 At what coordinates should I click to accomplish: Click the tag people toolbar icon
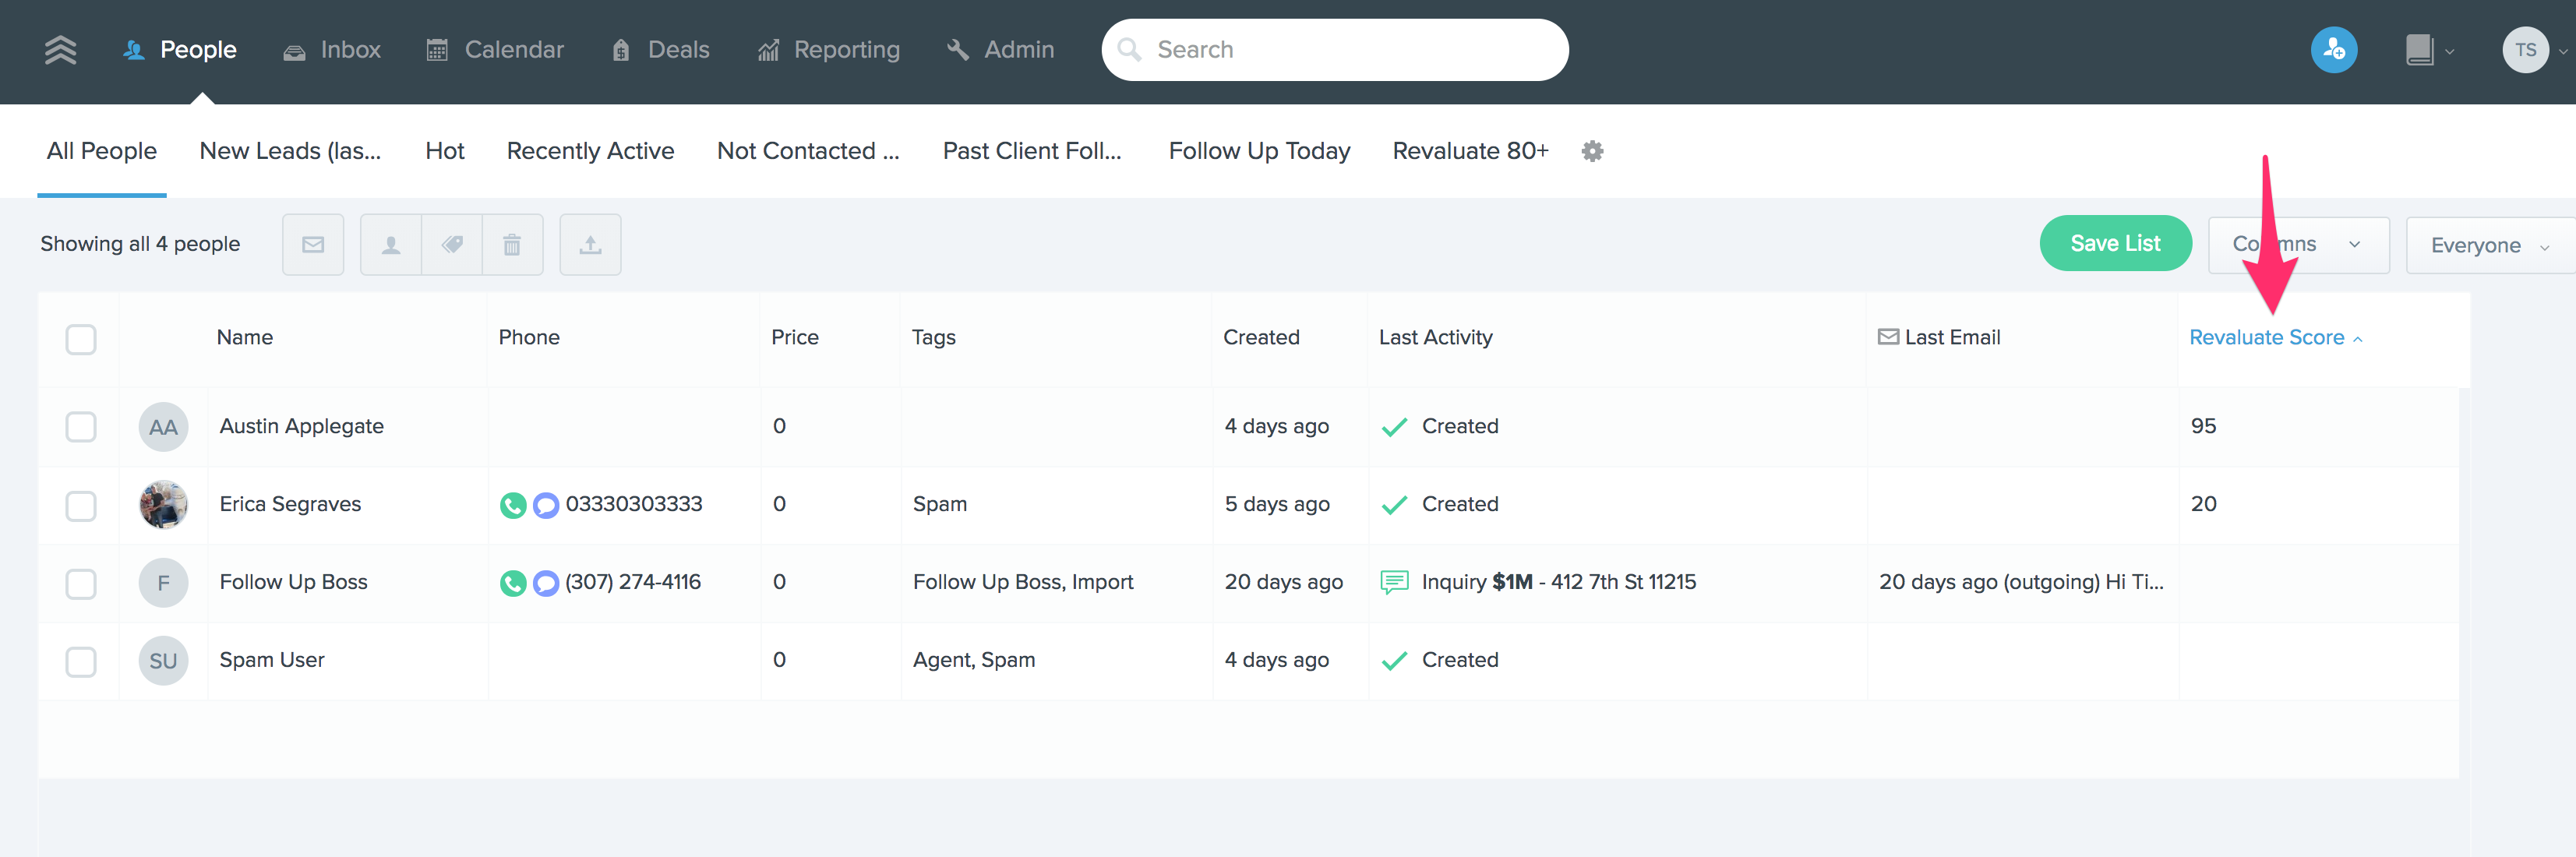(452, 245)
